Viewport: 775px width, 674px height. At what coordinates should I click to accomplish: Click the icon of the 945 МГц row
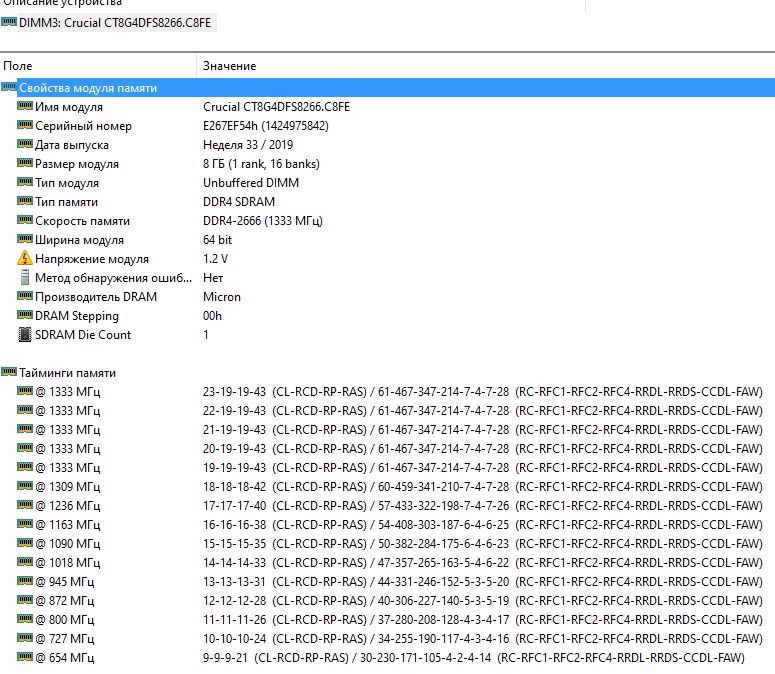pos(25,581)
